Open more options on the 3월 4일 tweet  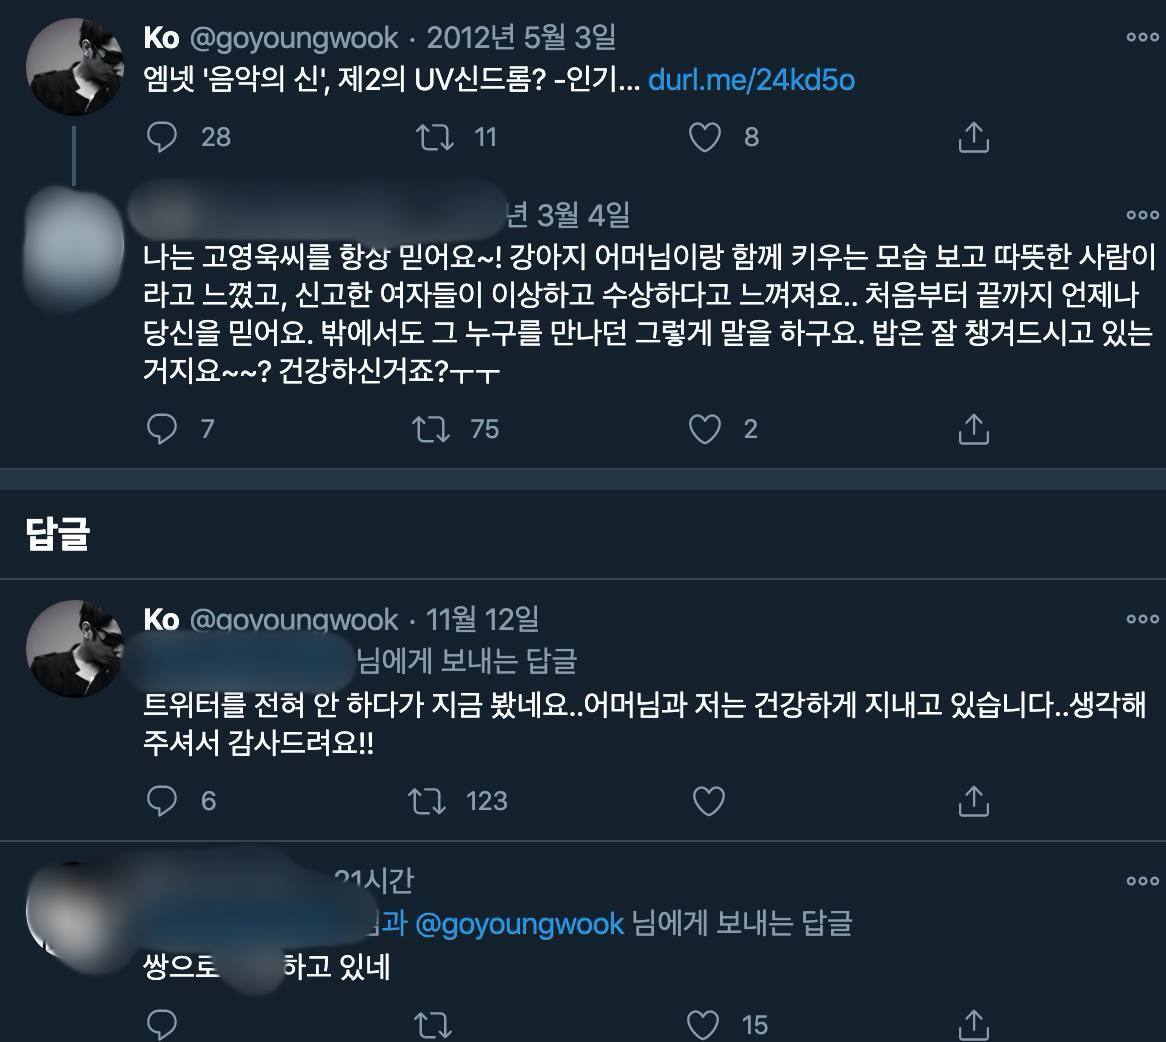(1142, 215)
